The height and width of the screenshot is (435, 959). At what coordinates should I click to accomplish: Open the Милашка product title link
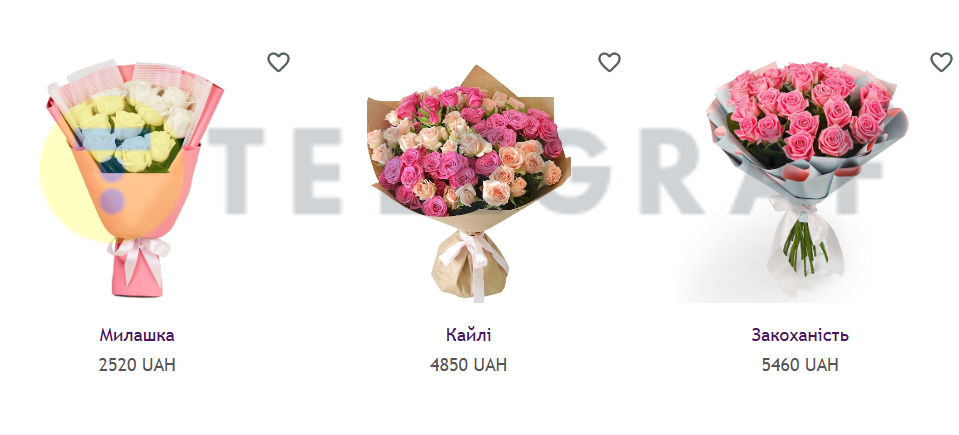(x=137, y=335)
